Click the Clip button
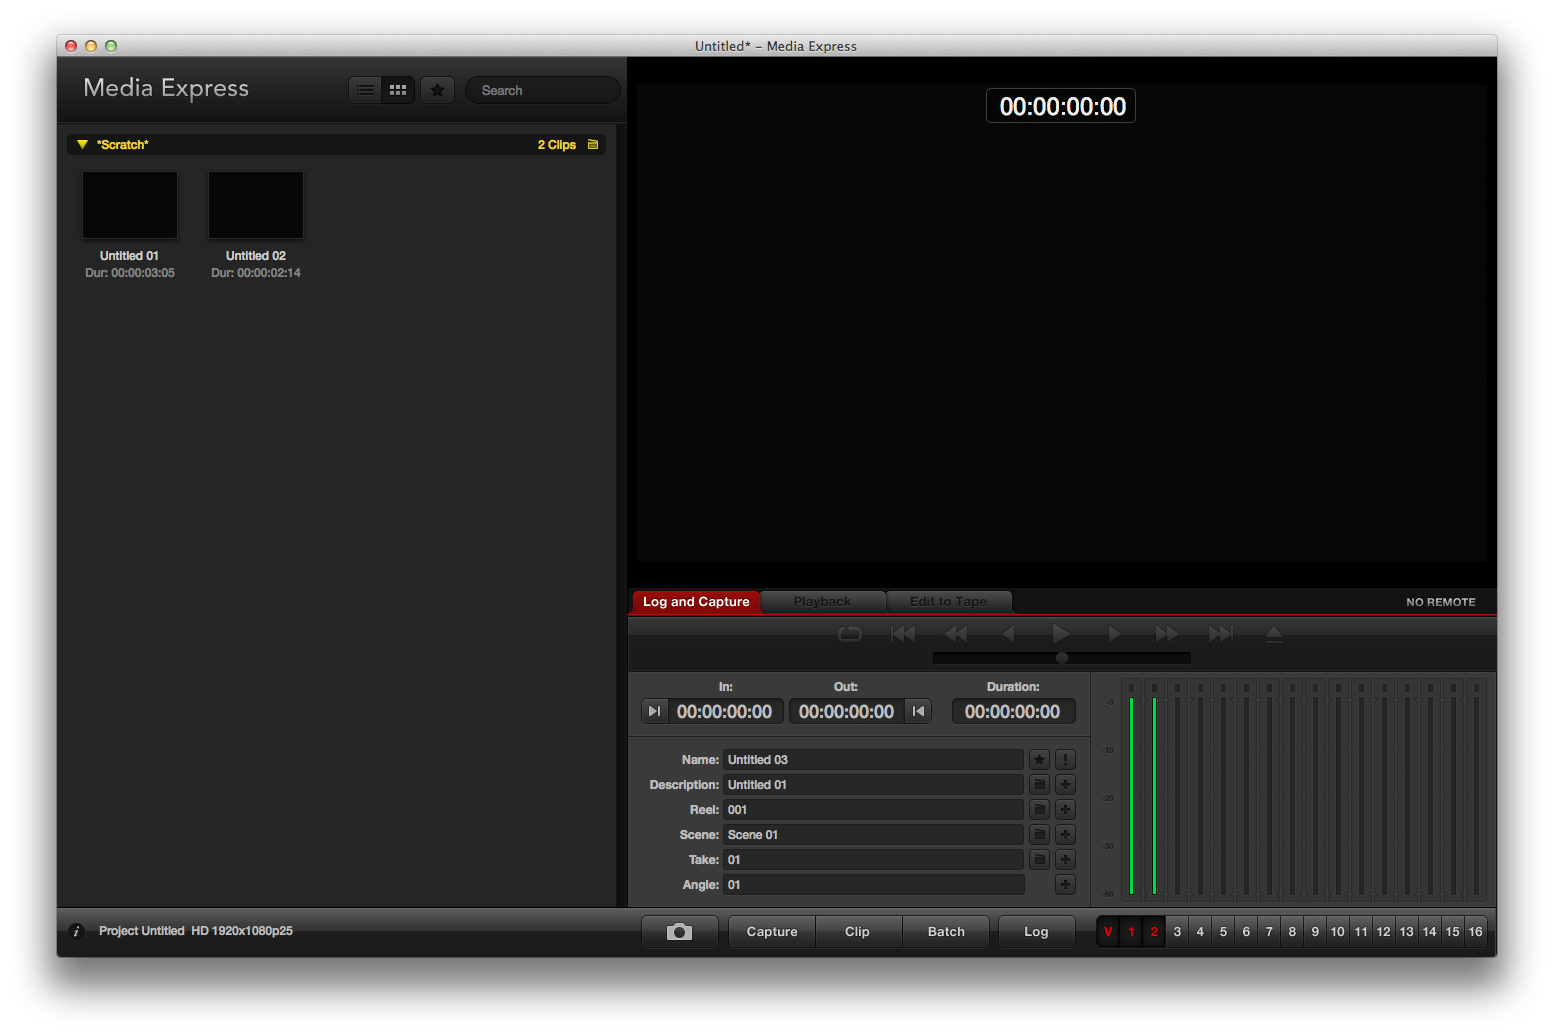This screenshot has width=1554, height=1036. coord(858,932)
